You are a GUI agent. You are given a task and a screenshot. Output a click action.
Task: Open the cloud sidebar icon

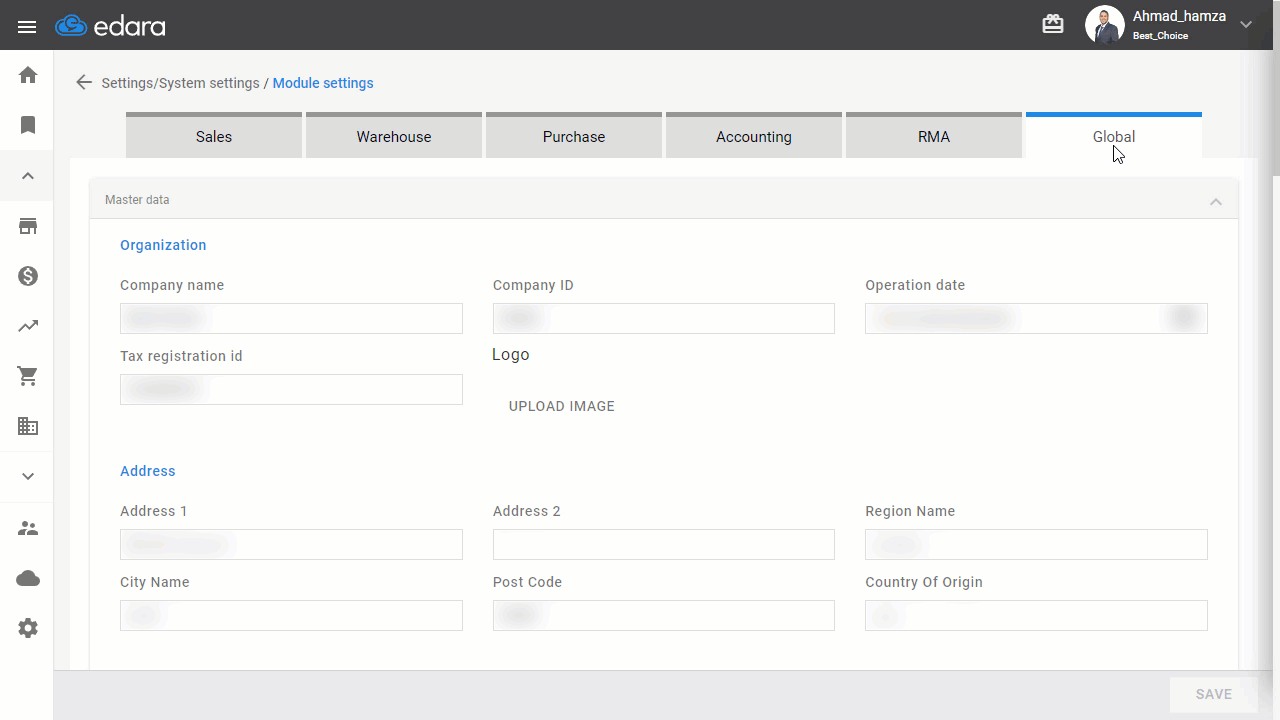28,578
